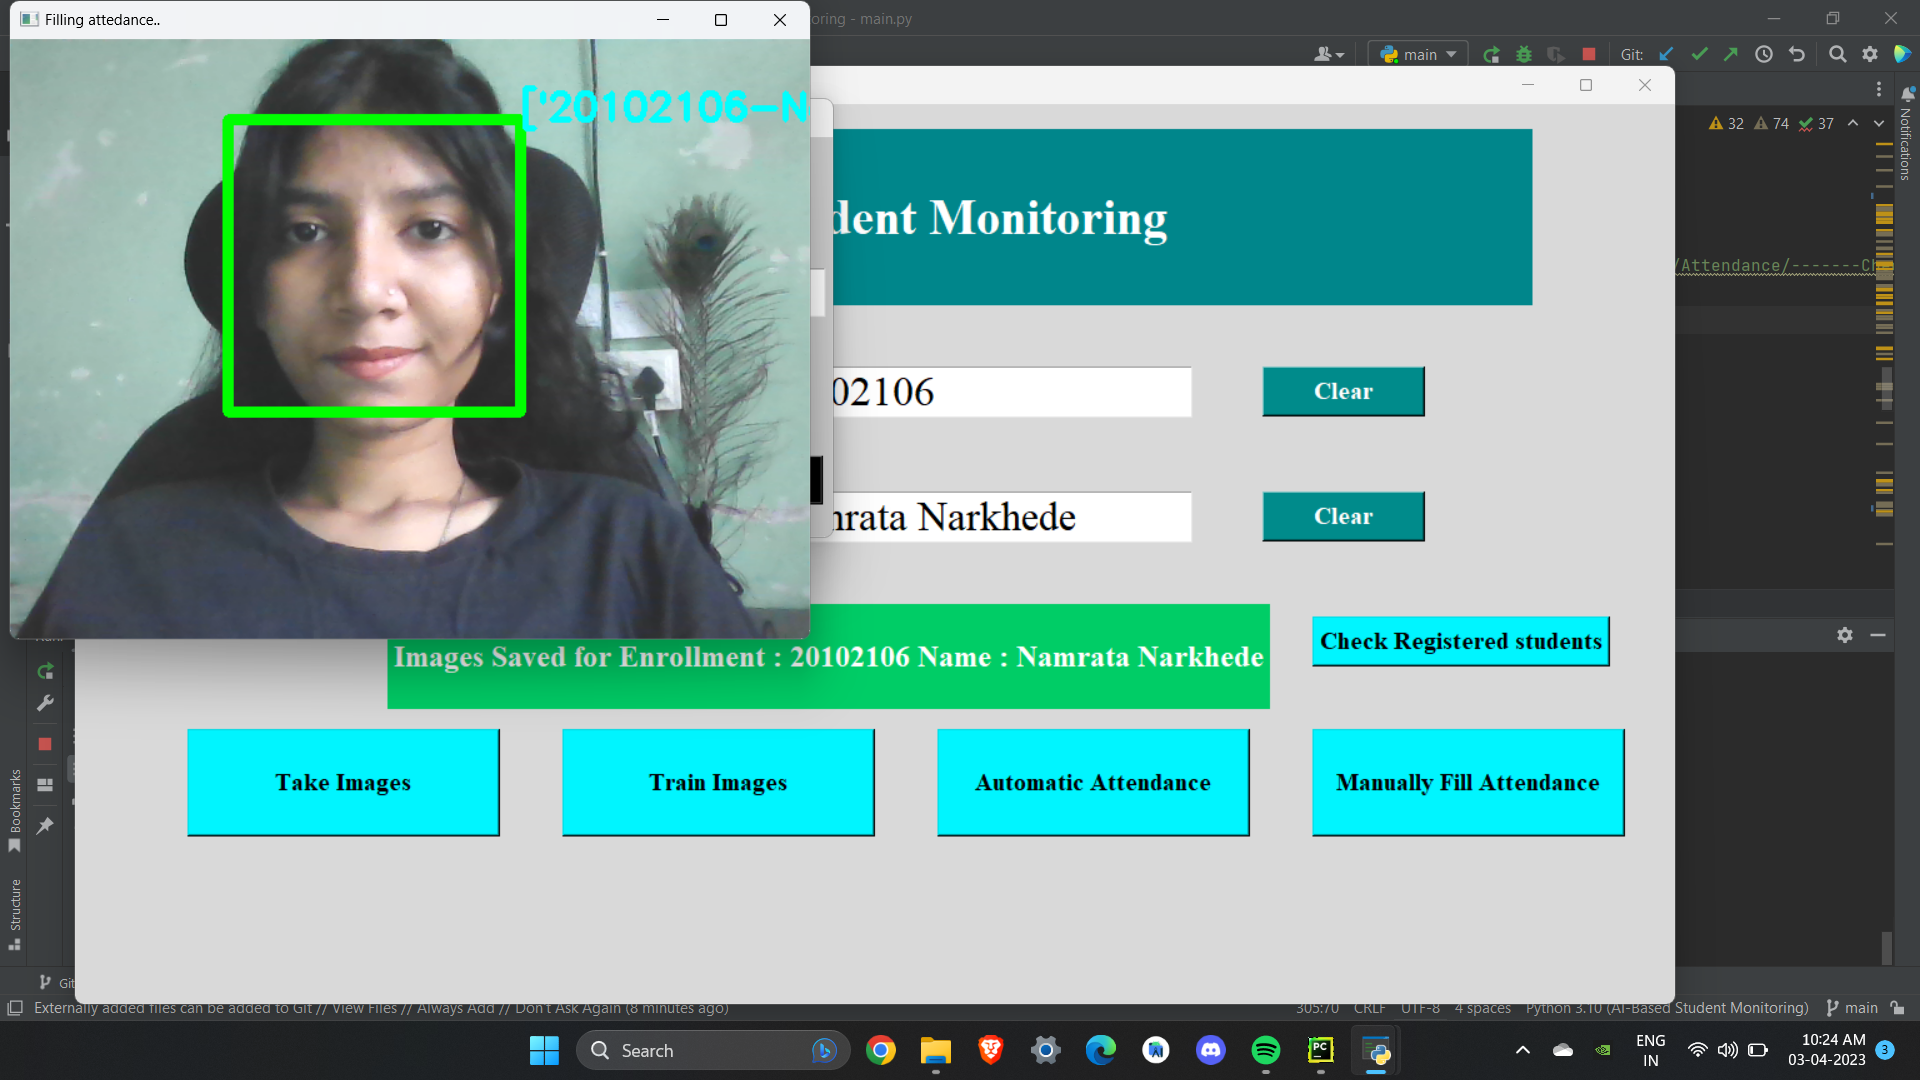Viewport: 1920px width, 1080px height.
Task: Start debugging with the bug icon
Action: tap(1524, 54)
